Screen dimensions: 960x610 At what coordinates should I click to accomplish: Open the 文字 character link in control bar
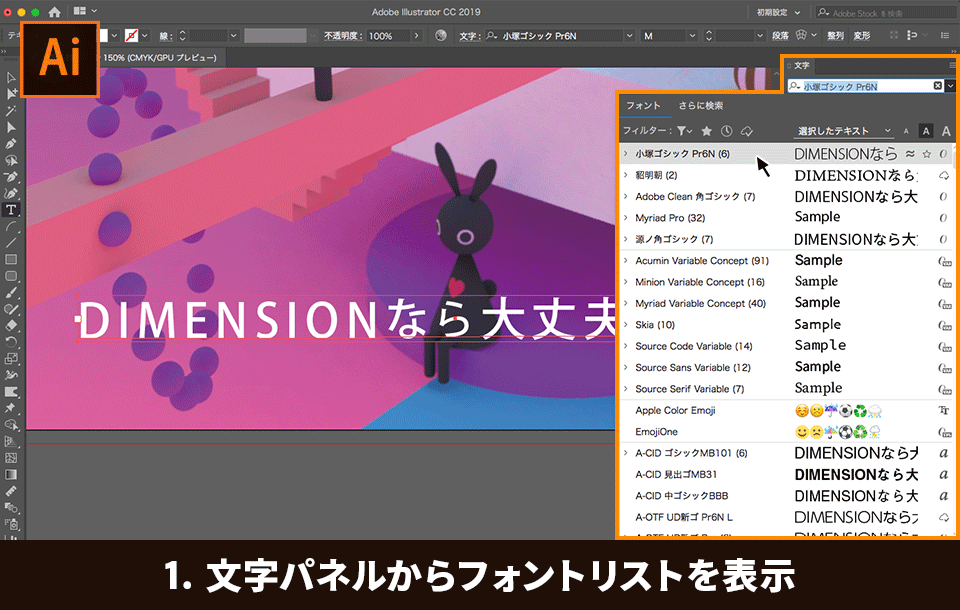click(x=470, y=36)
